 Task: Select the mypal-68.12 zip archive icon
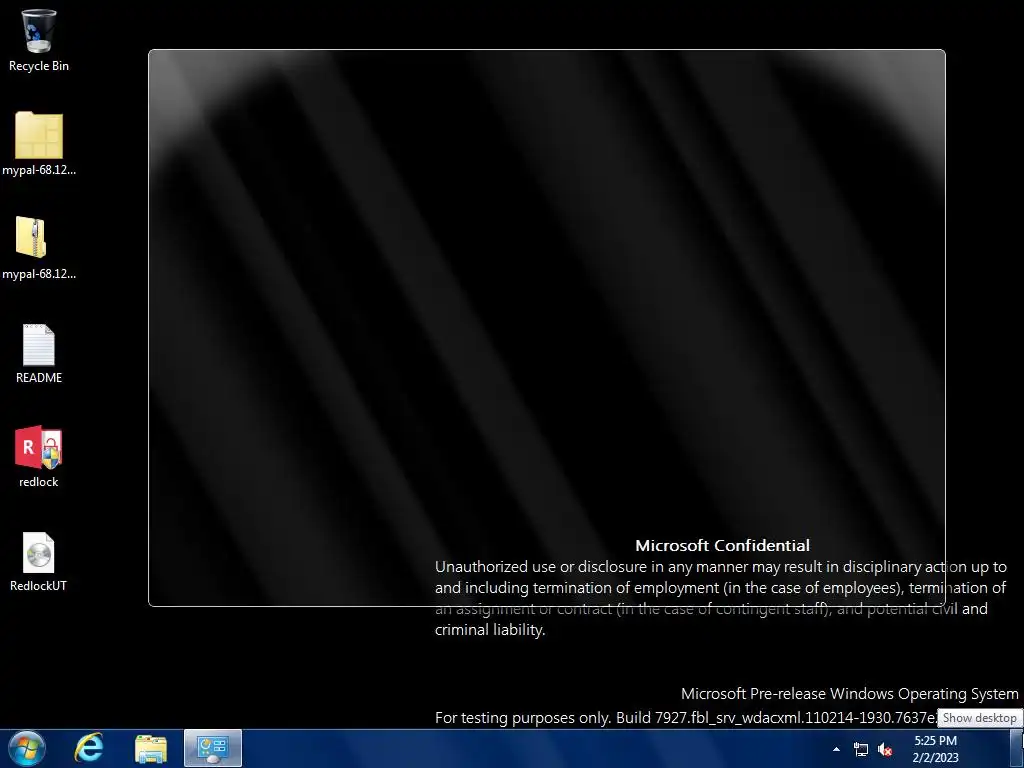click(x=39, y=248)
